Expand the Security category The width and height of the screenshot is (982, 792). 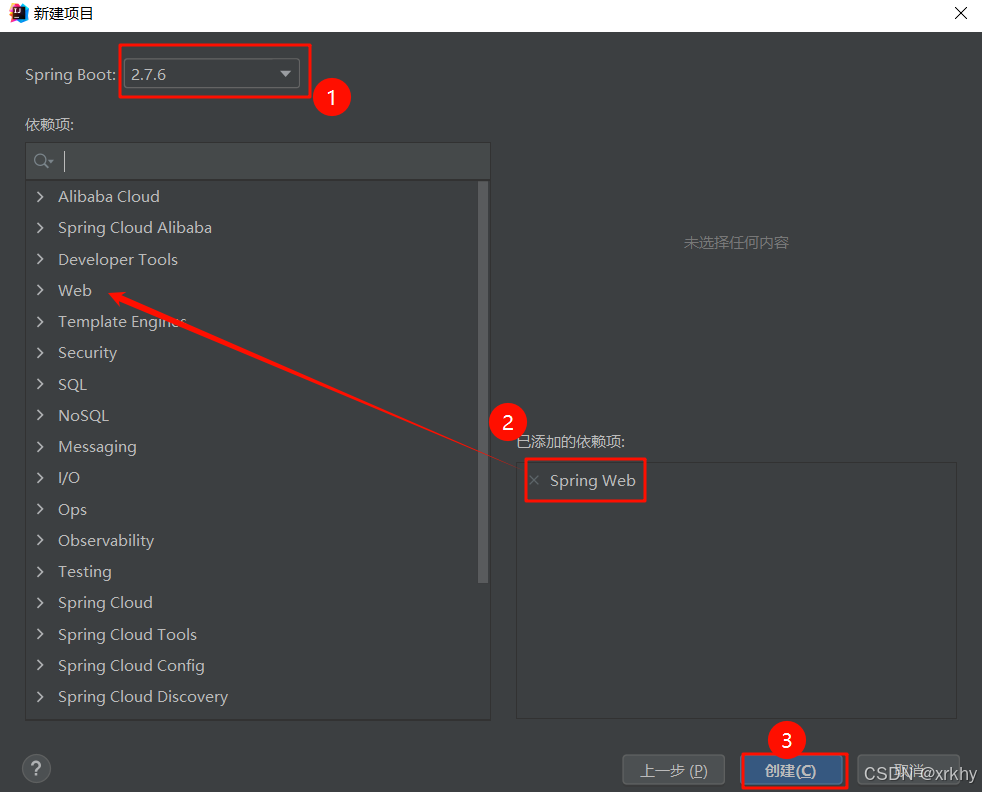pyautogui.click(x=40, y=353)
